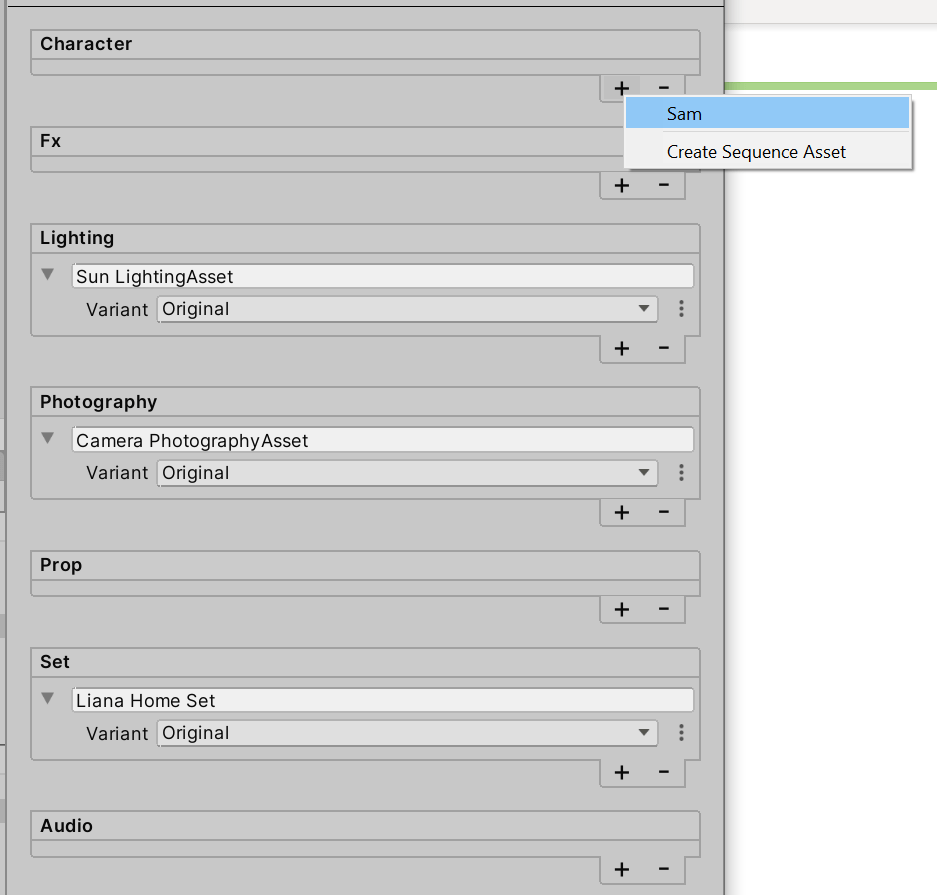Collapse the Camera PhotographyAsset foldout triangle
The width and height of the screenshot is (937, 895).
coord(48,439)
